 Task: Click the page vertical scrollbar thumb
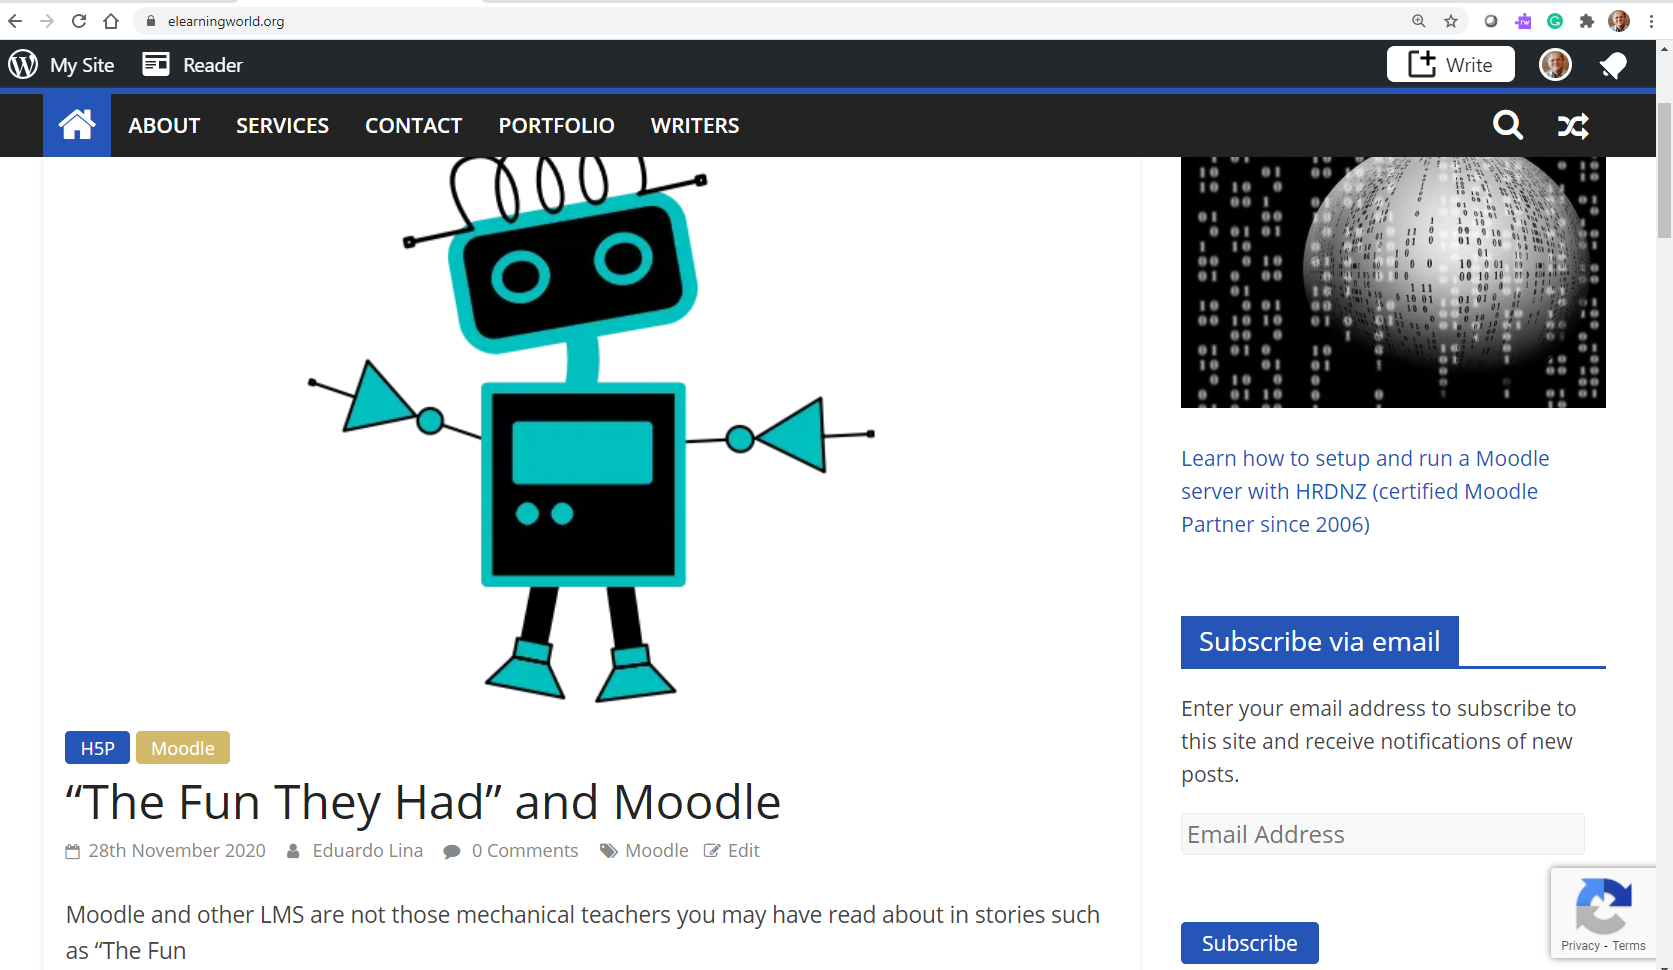coord(1664,170)
